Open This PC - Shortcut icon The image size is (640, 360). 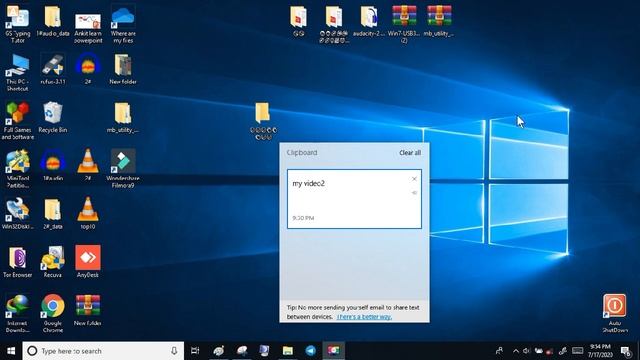(17, 73)
